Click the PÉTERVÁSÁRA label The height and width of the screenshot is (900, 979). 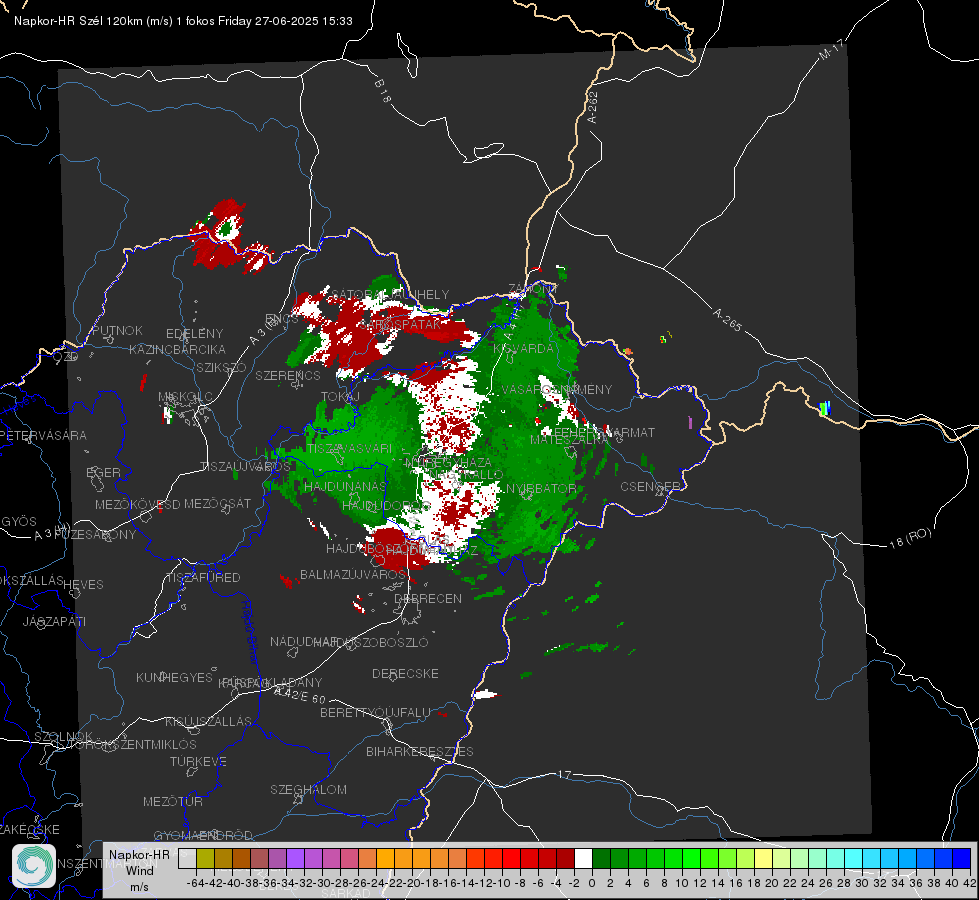click(x=43, y=435)
